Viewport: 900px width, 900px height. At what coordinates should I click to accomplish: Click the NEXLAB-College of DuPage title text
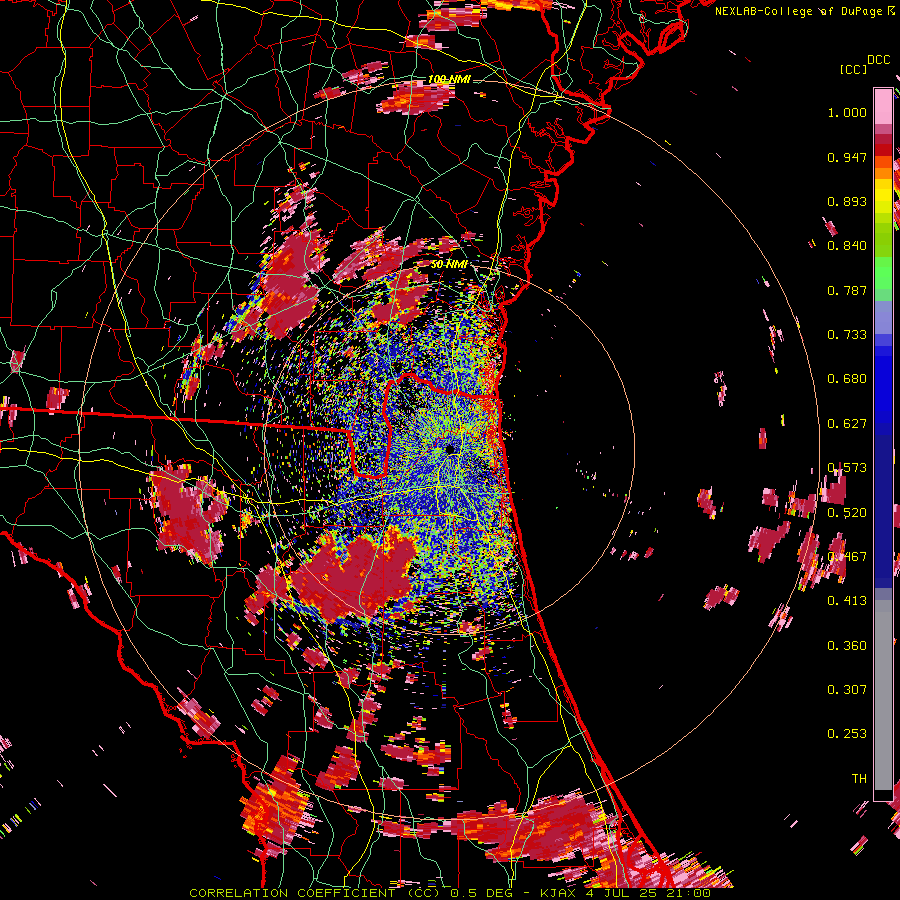point(799,11)
